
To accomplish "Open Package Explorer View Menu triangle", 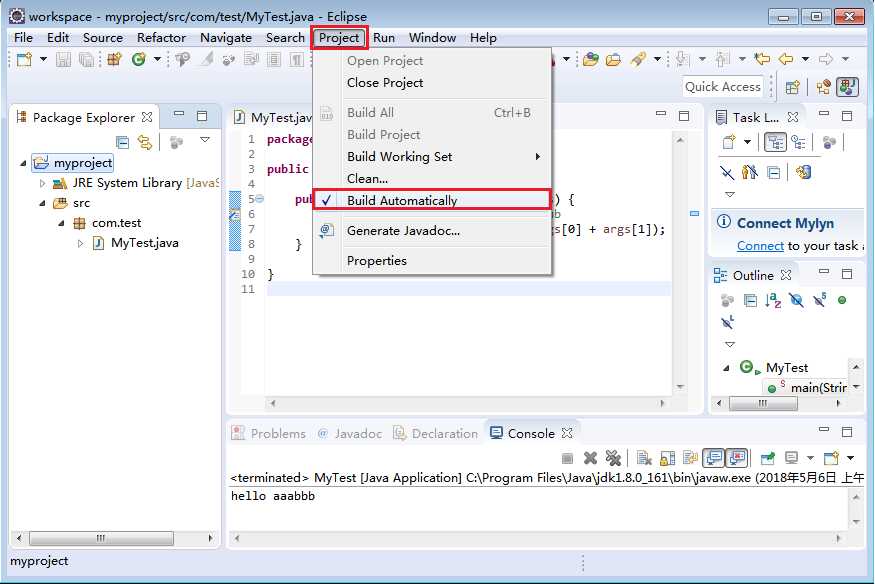I will [205, 139].
